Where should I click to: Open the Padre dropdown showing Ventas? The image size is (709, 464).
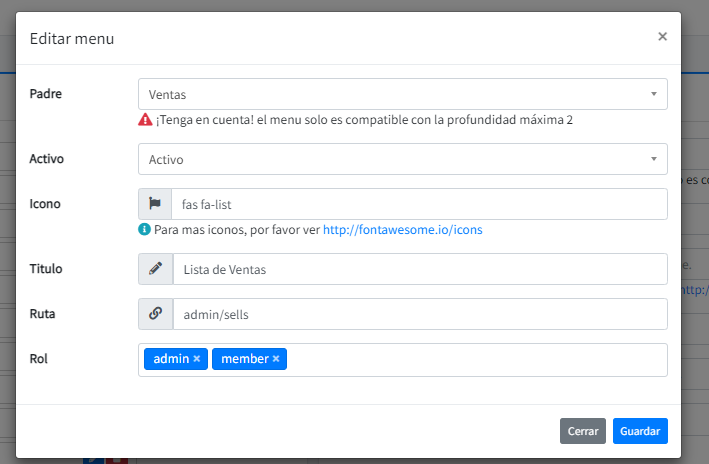tap(402, 94)
